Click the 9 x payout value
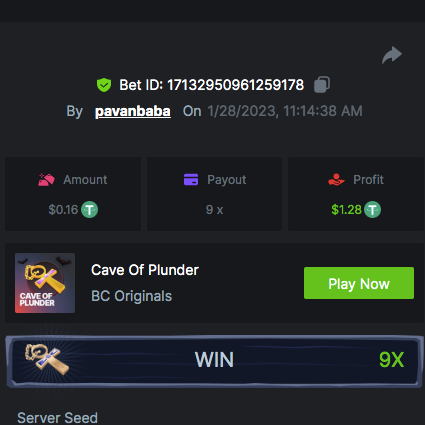The width and height of the screenshot is (425, 425). 214,210
